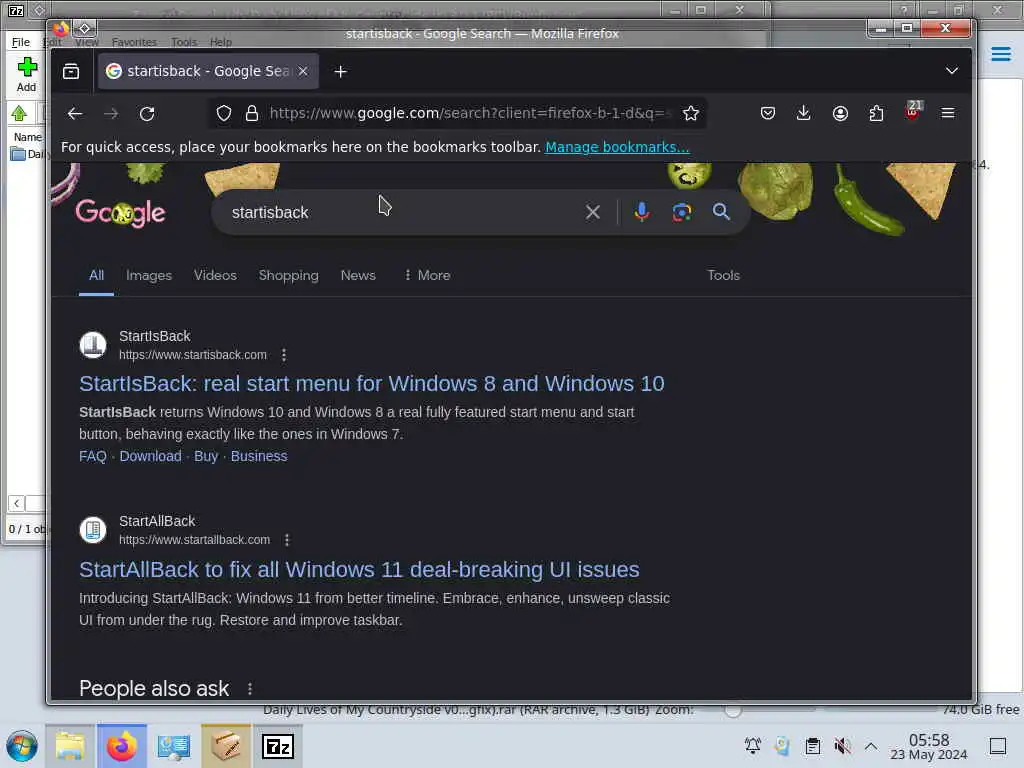1024x768 pixels.
Task: Switch to Images results tab
Action: pos(149,276)
